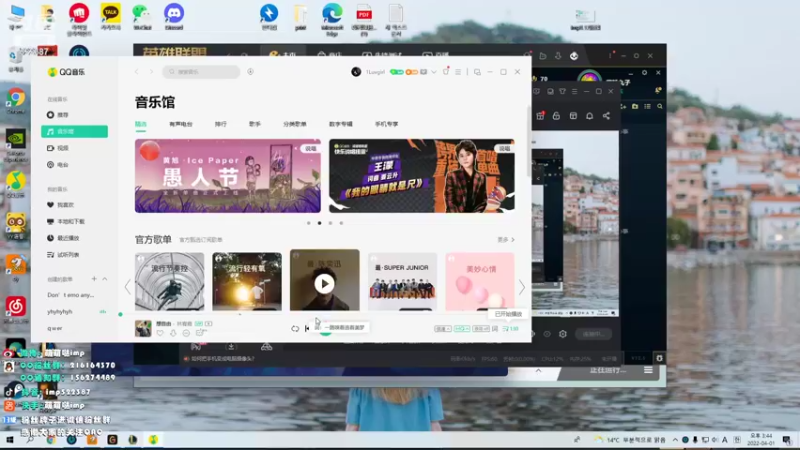Add a new playlist with plus icon
Viewport: 800px width, 450px height.
coord(94,279)
